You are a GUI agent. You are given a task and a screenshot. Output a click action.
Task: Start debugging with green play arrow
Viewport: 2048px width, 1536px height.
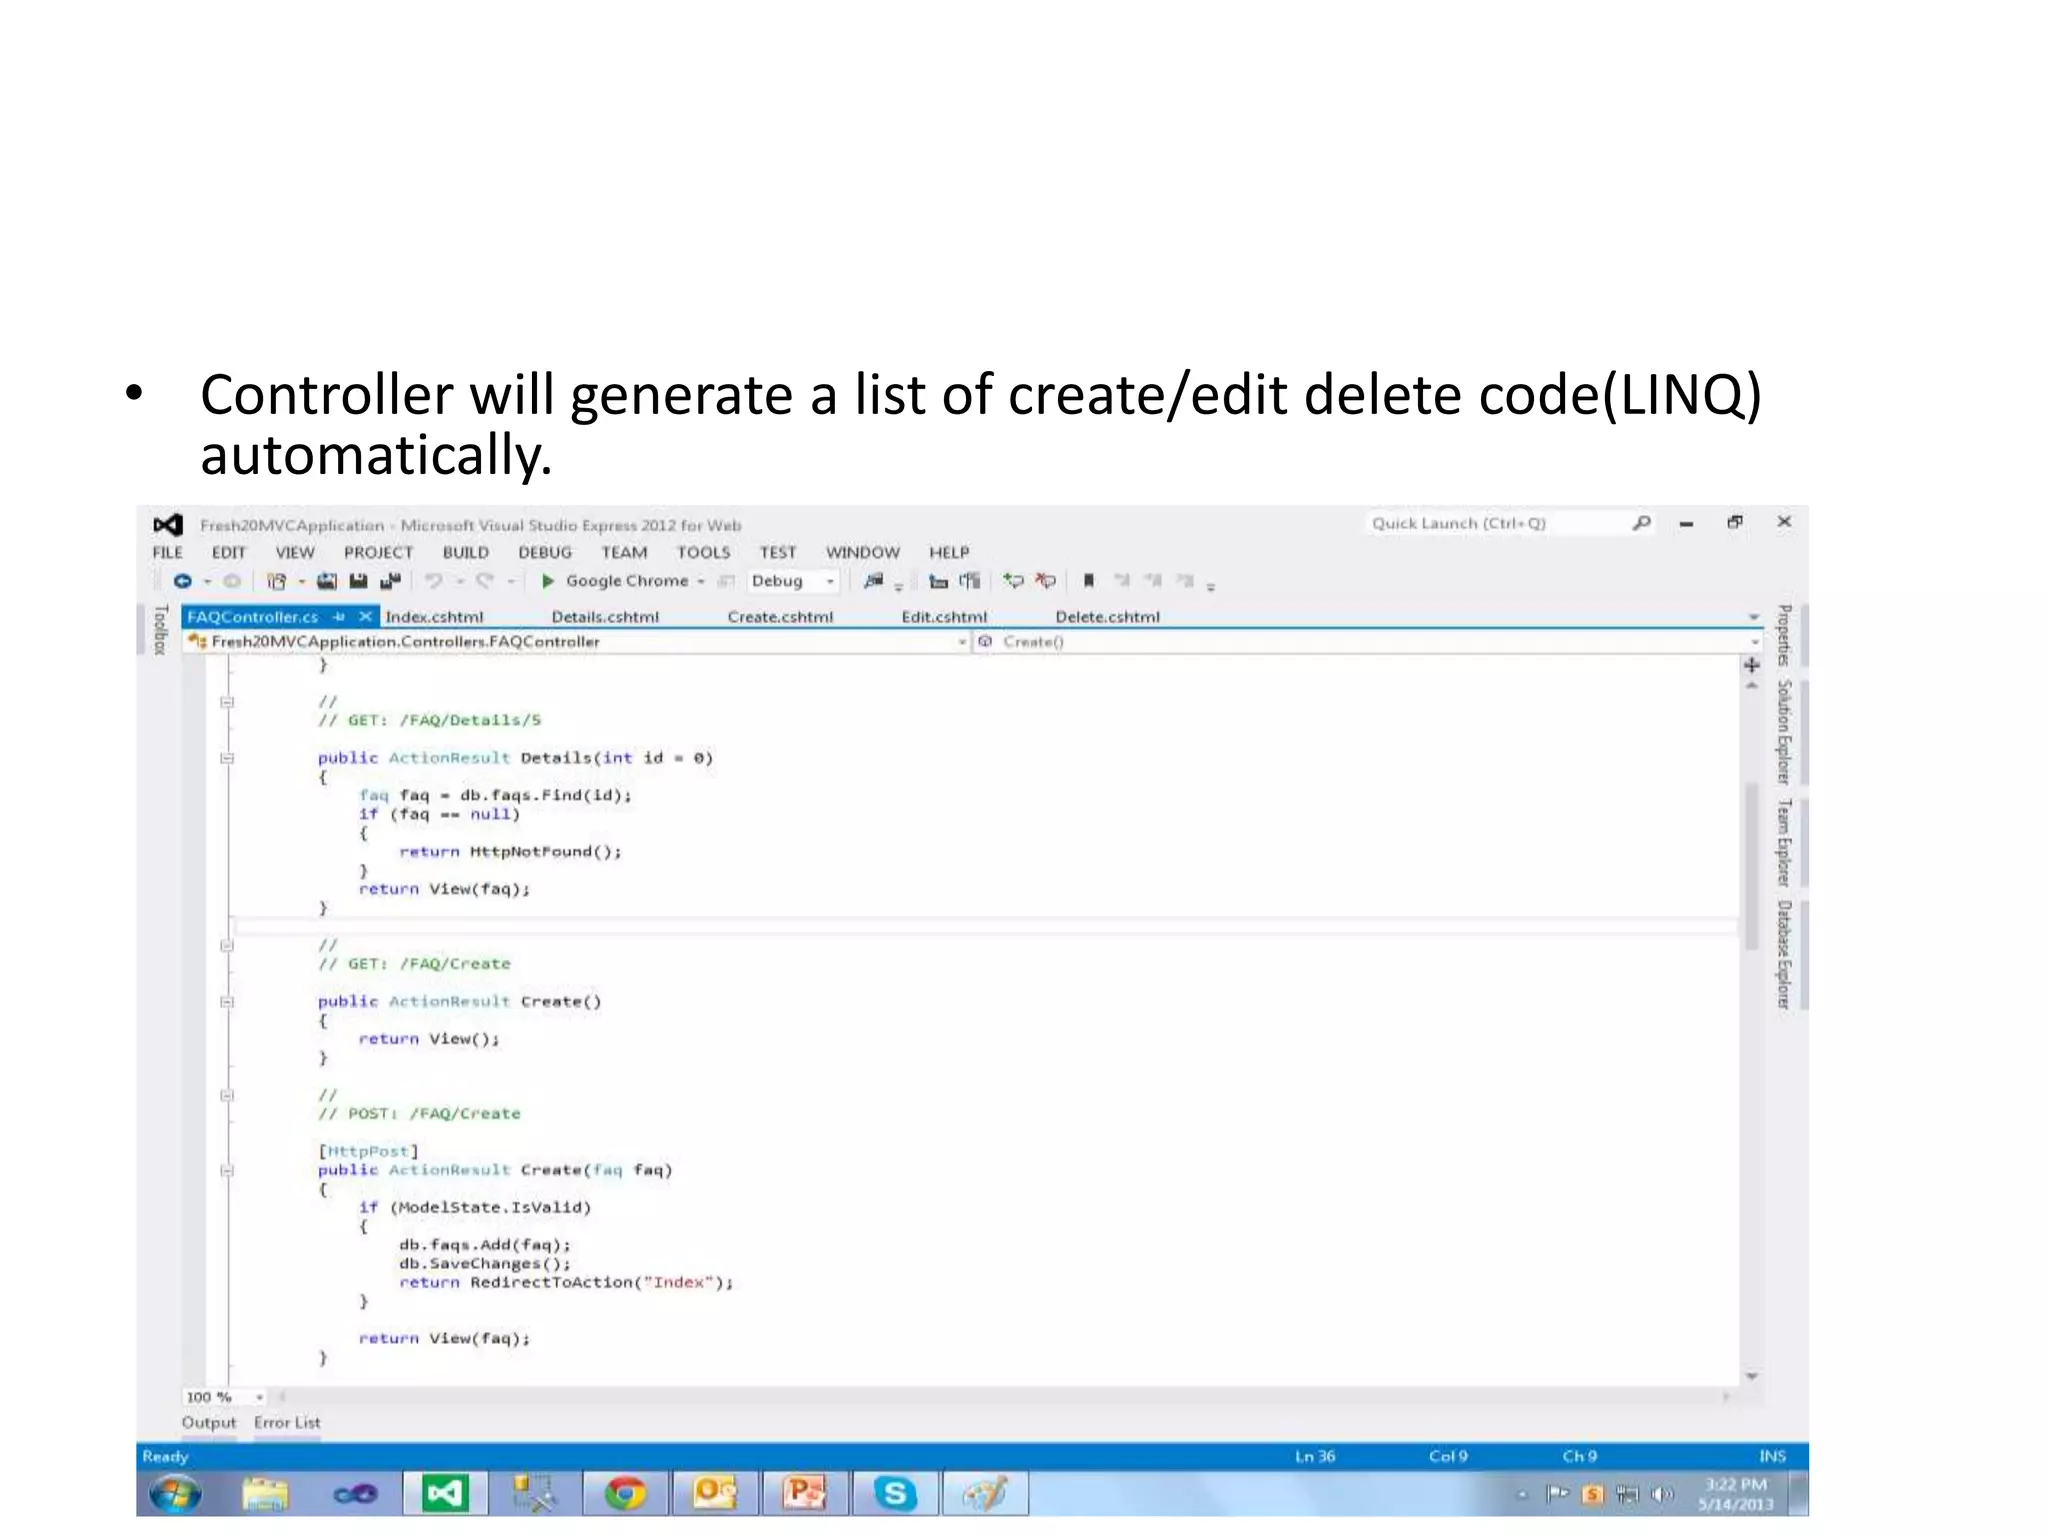(547, 581)
